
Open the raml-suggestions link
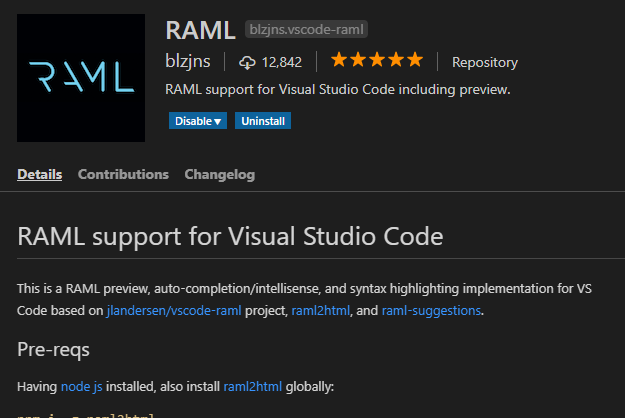431,310
